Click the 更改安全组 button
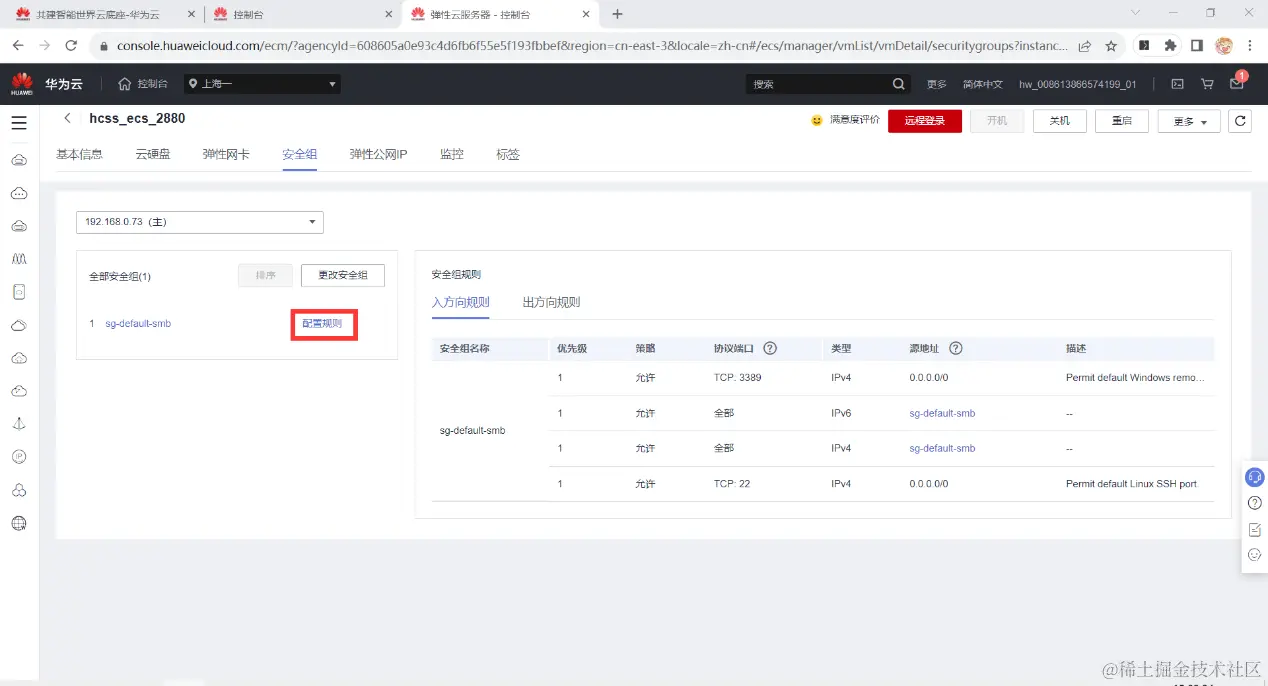Viewport: 1268px width, 686px height. pos(343,275)
